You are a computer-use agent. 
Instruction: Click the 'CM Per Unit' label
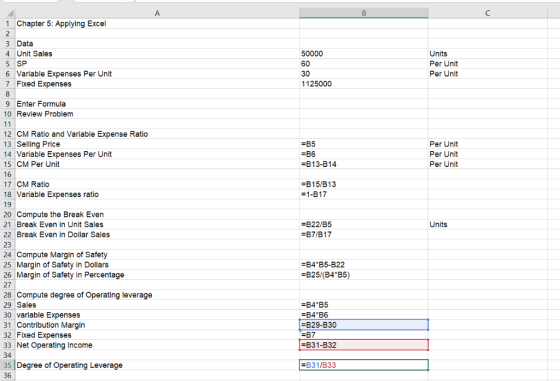click(x=157, y=164)
